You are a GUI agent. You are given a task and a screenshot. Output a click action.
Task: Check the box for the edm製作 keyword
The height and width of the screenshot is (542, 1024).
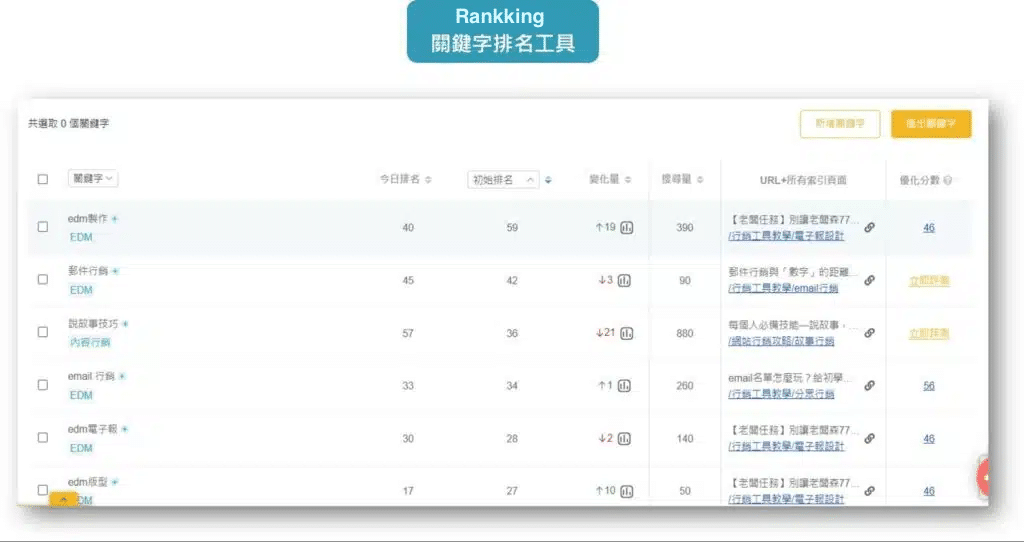coord(43,227)
